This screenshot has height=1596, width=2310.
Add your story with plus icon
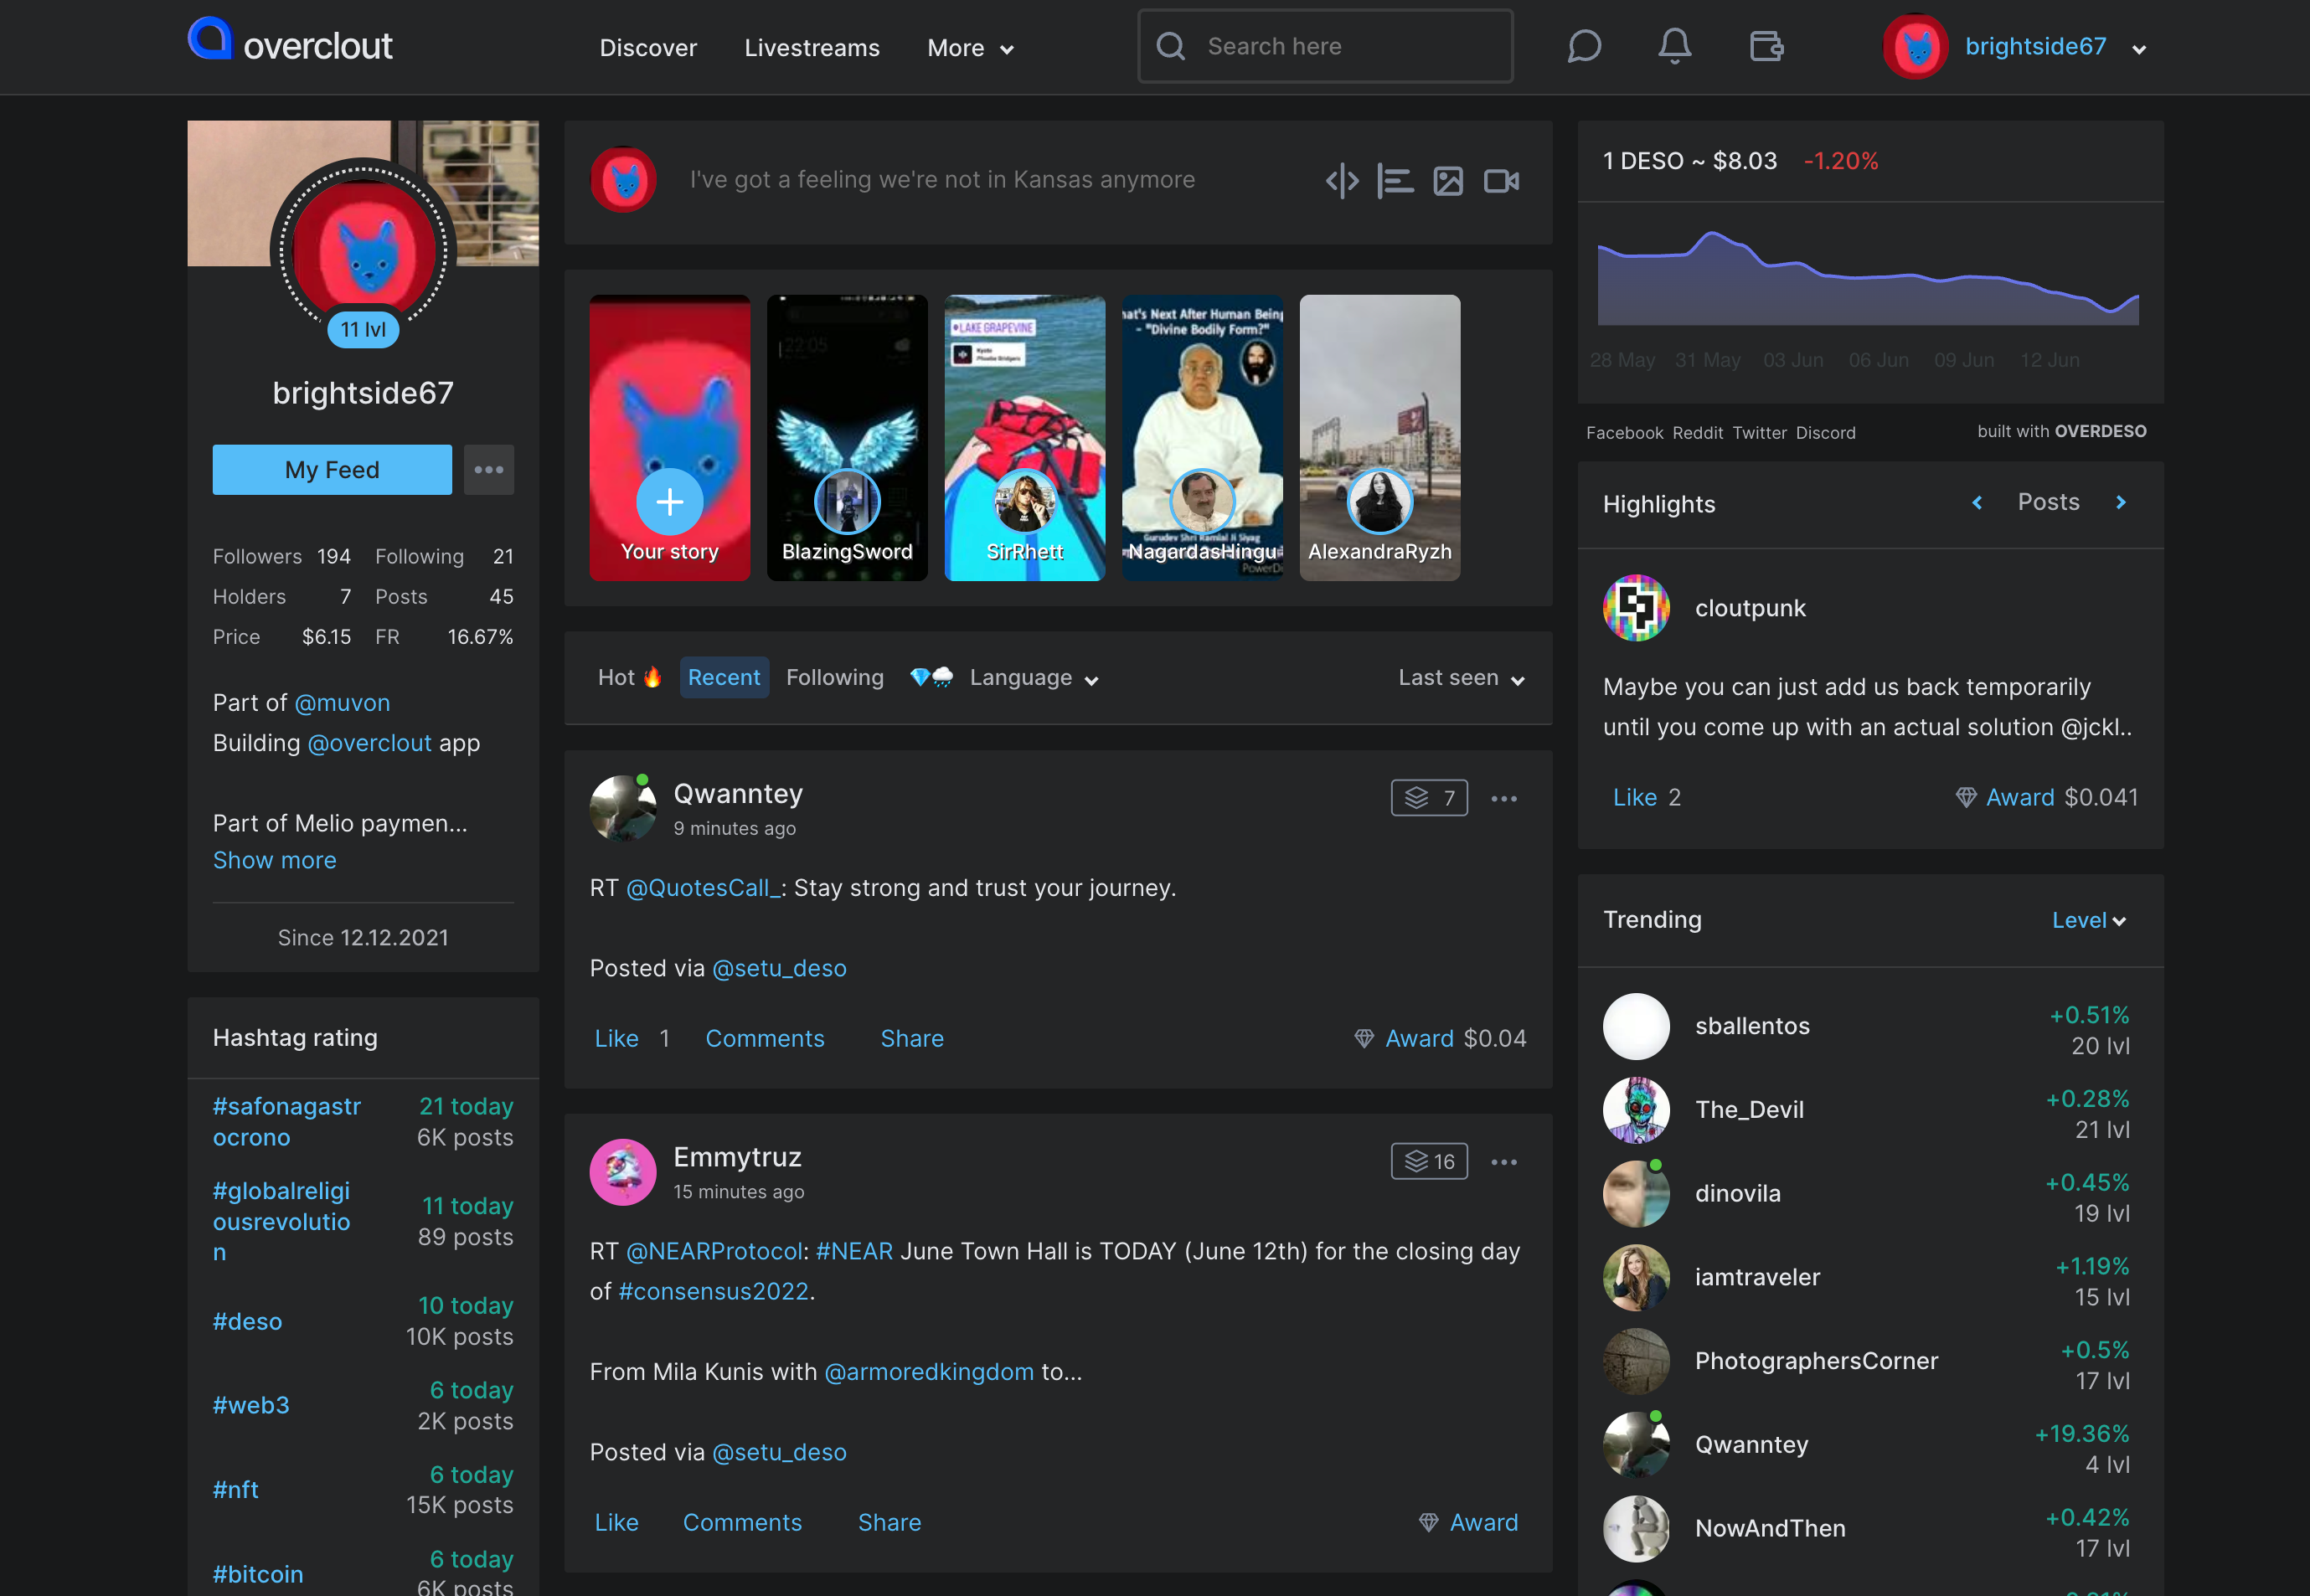(670, 501)
